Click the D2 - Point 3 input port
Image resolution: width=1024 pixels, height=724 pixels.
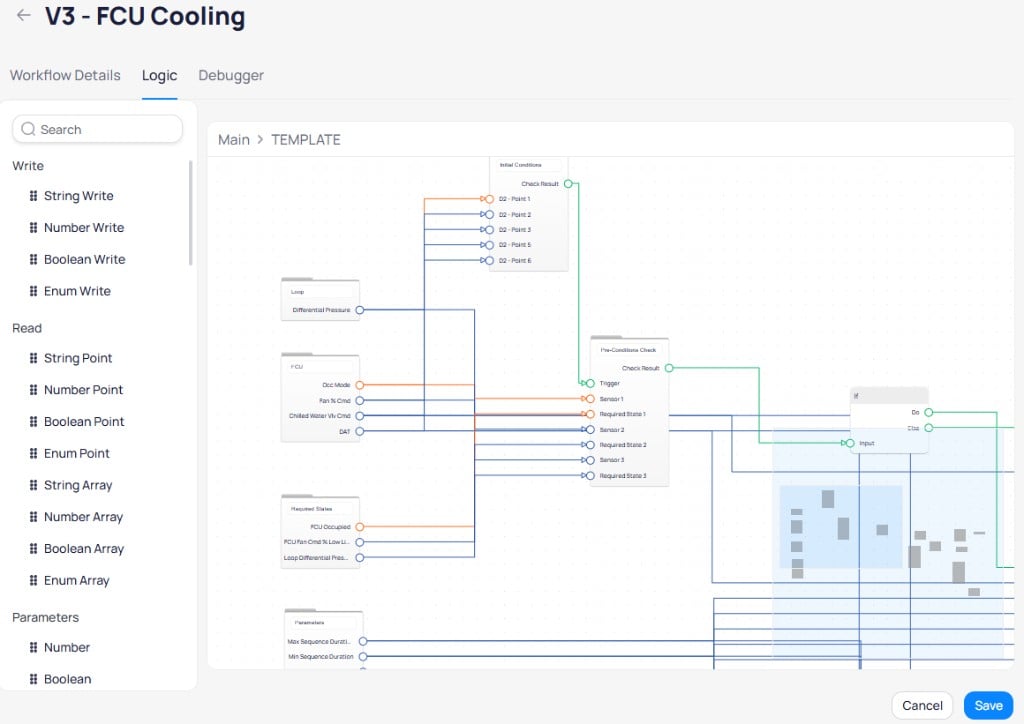point(489,230)
